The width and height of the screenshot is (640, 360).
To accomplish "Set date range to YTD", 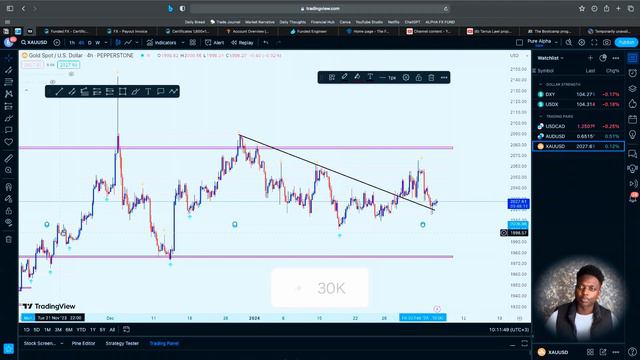I will [81, 329].
